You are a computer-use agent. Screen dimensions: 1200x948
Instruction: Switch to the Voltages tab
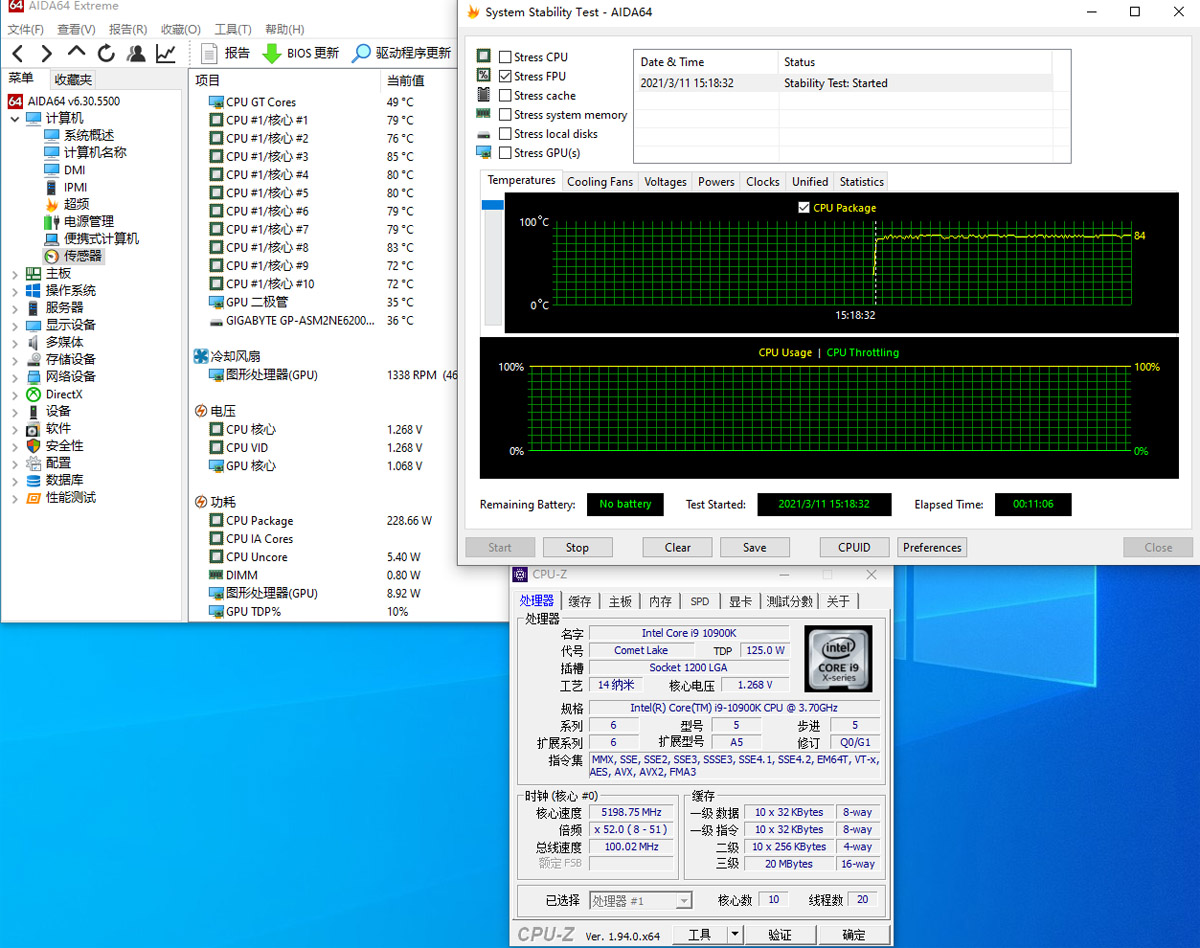[x=665, y=182]
